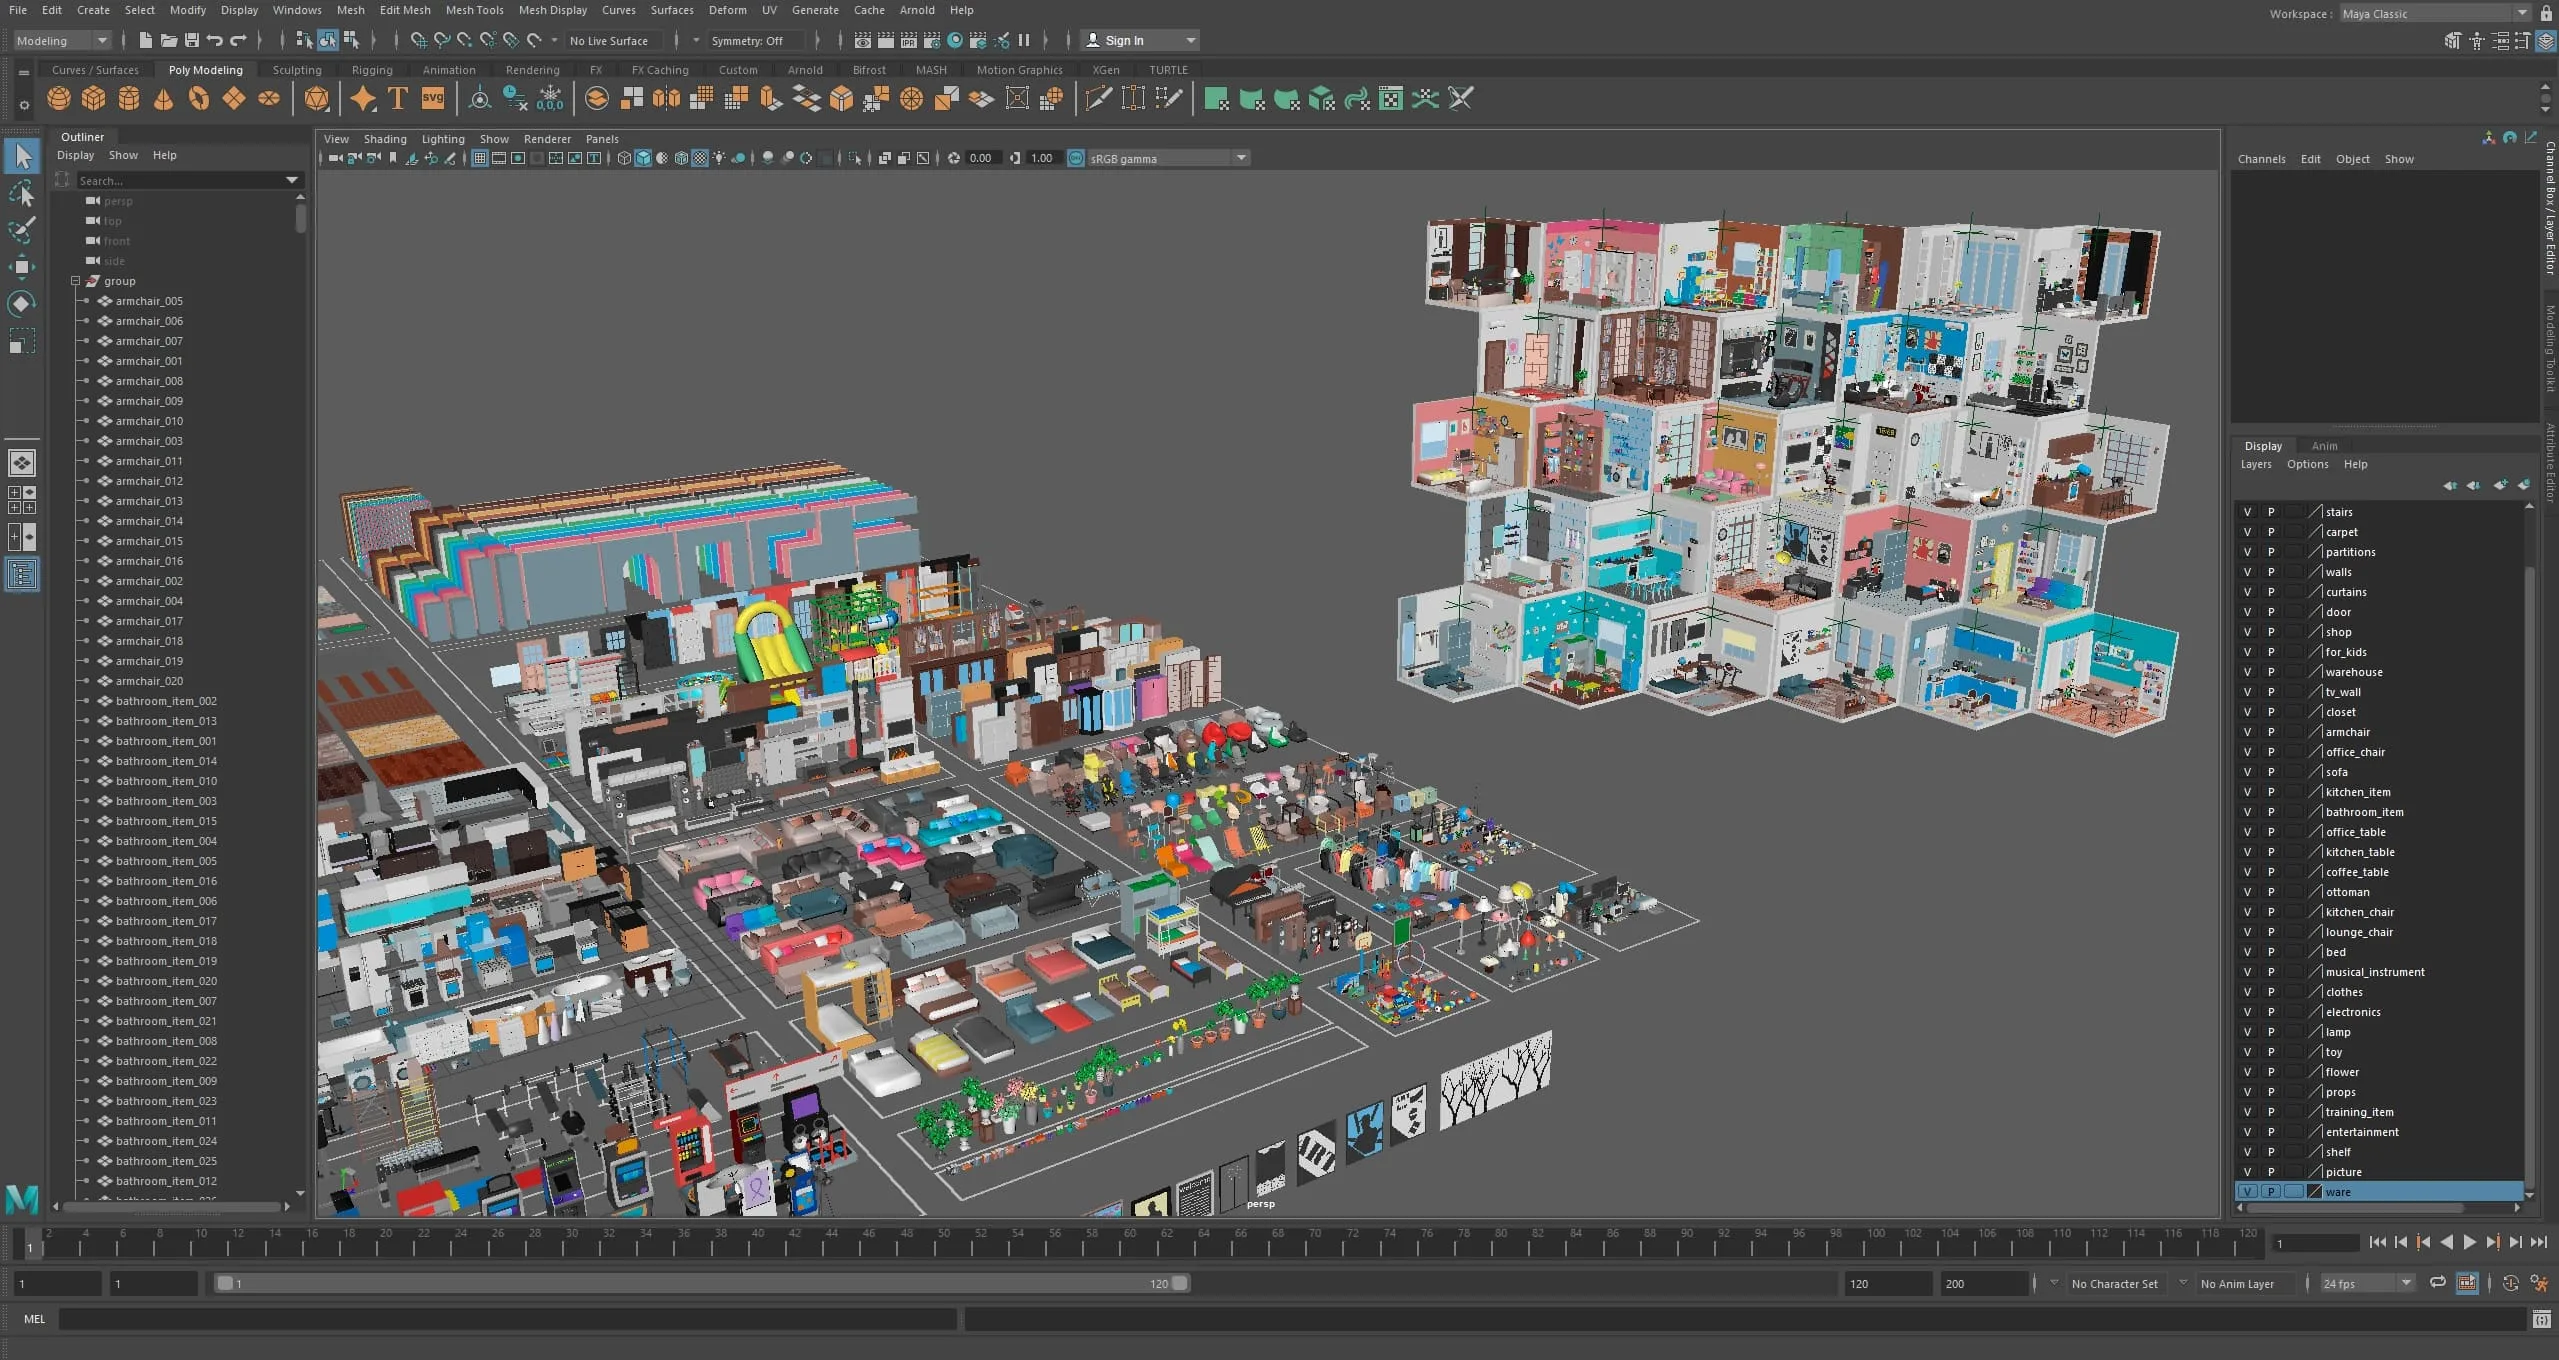
Task: Open the Outliner search filter dropdown arrow
Action: pyautogui.click(x=292, y=180)
